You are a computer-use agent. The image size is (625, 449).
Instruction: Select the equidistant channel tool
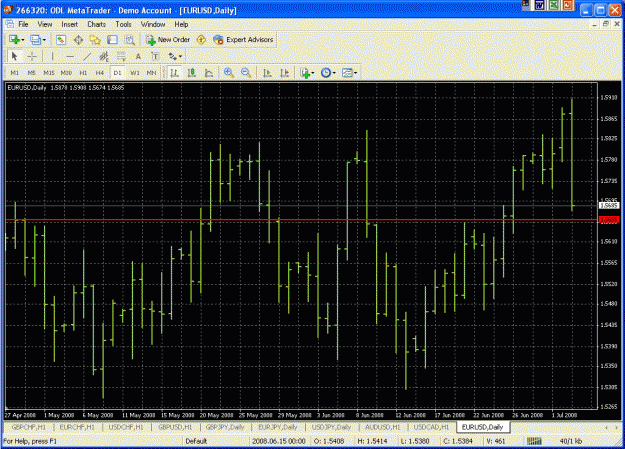click(104, 56)
